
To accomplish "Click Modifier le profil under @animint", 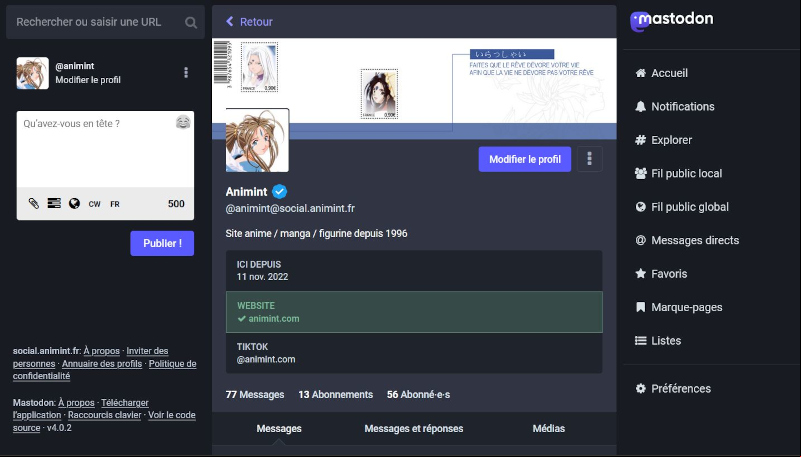I will [88, 80].
